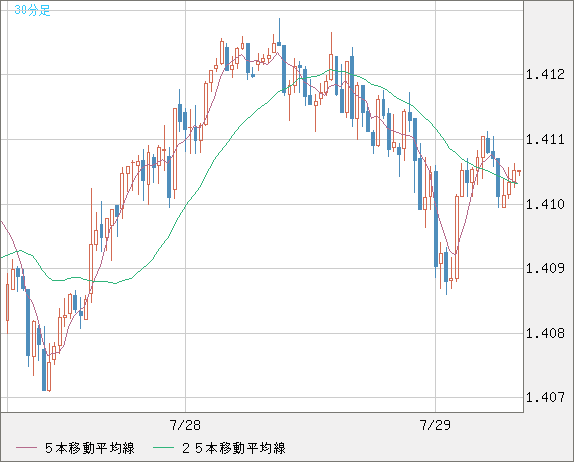The image size is (574, 462).
Task: Click the 30分足 timeframe label
Action: (32, 10)
